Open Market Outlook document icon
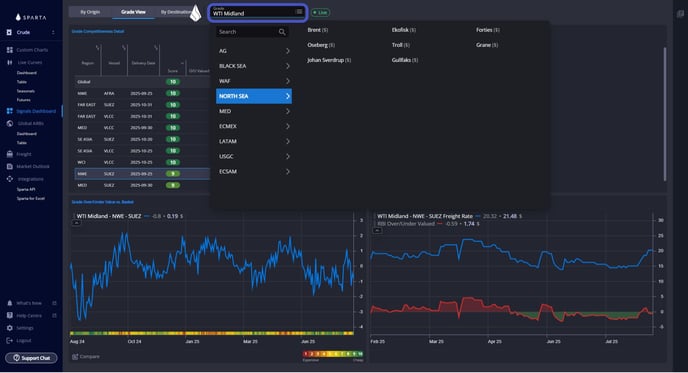The width and height of the screenshot is (688, 373). point(10,166)
